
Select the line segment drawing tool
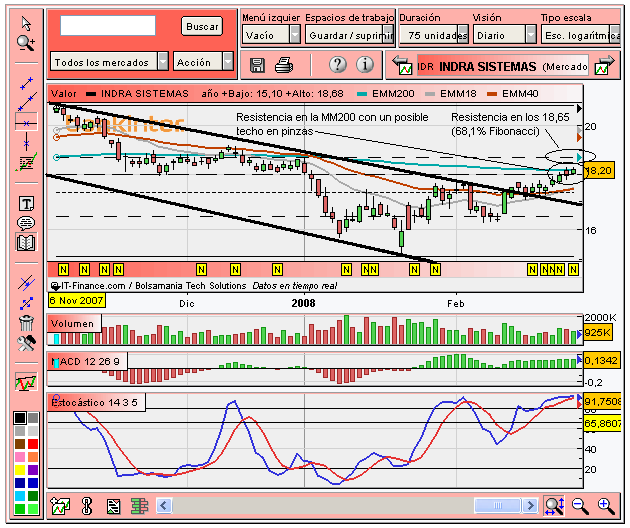(x=27, y=84)
